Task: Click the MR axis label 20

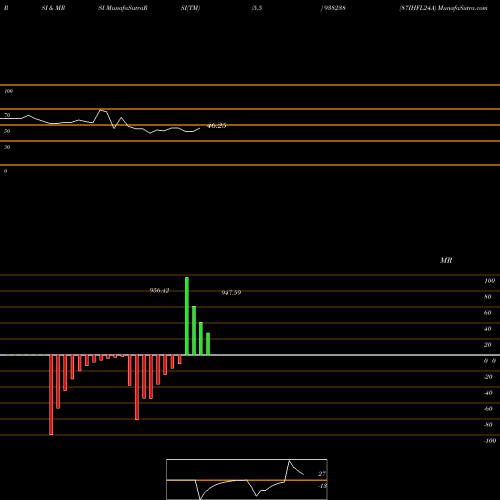Action: click(488, 345)
